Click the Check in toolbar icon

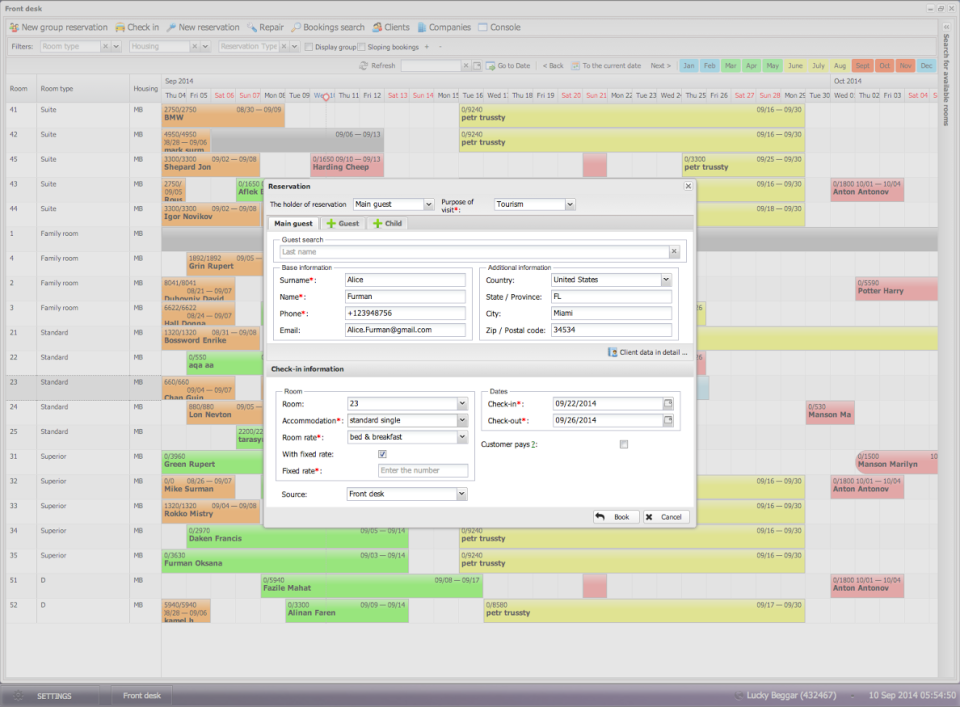pos(120,28)
